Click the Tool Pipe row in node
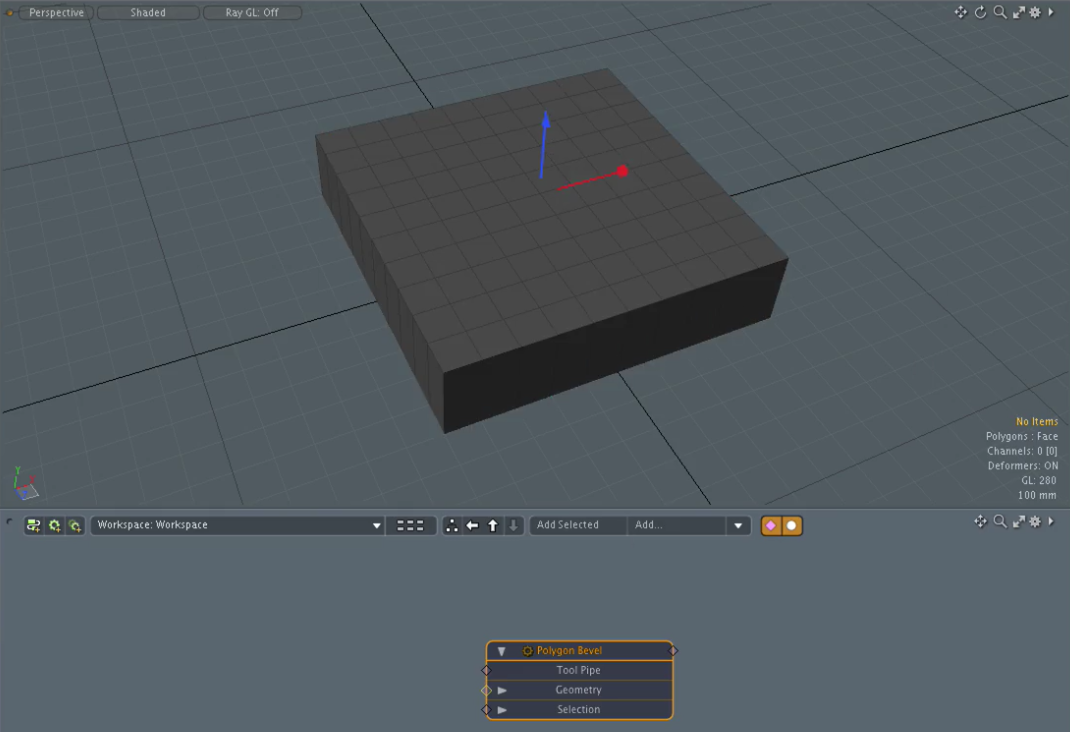The height and width of the screenshot is (732, 1070). [x=578, y=670]
